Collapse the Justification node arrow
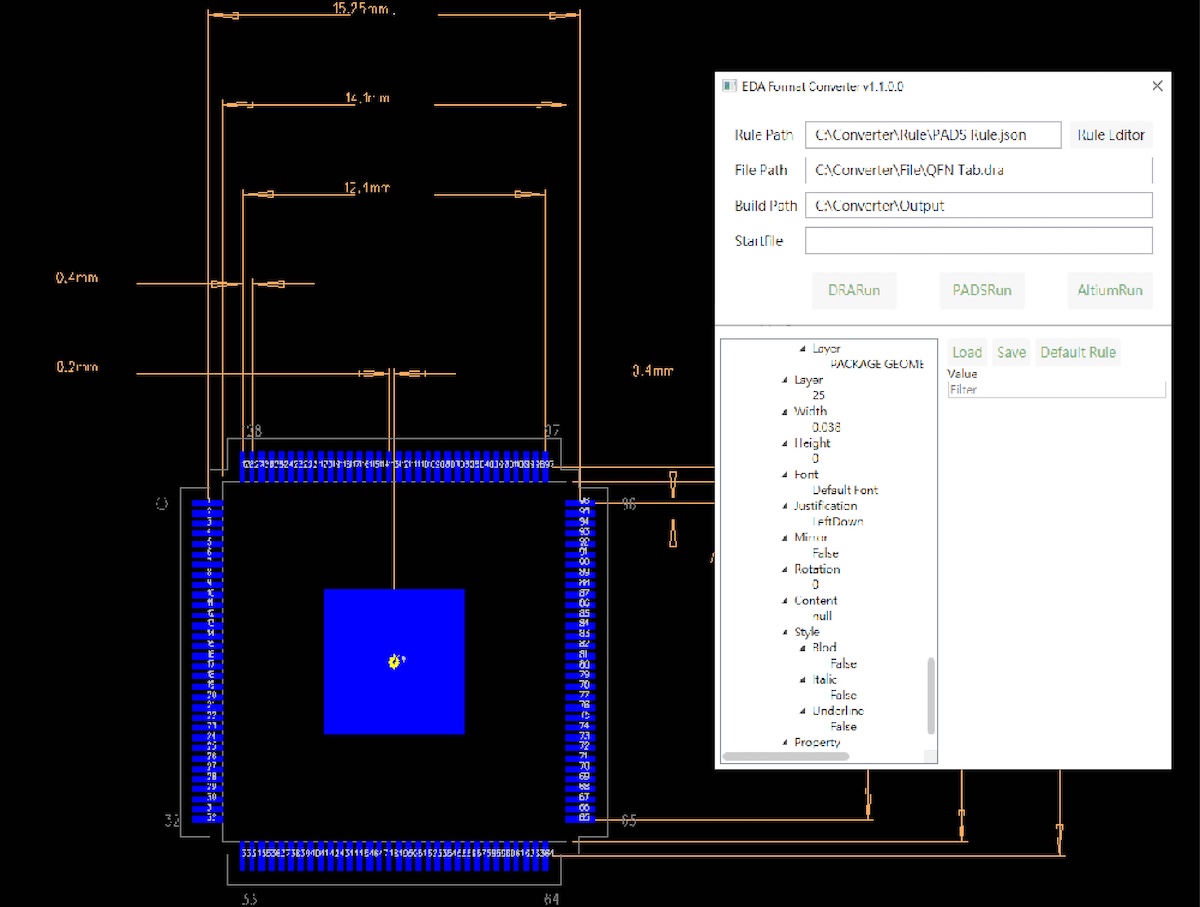The width and height of the screenshot is (1200, 907). tap(785, 507)
